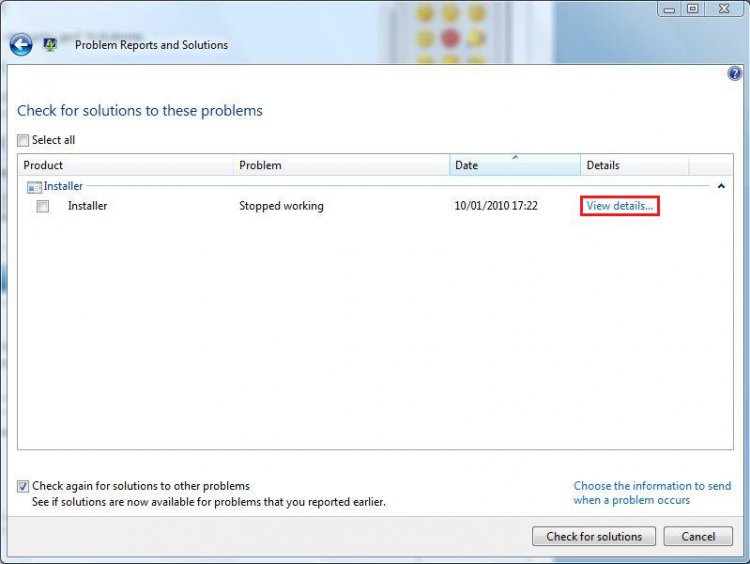
Task: Open help via the question mark icon
Action: (x=735, y=74)
